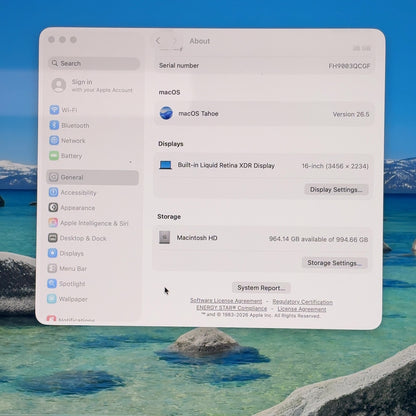Click the Version 26.5 text
The width and height of the screenshot is (416, 416).
pos(351,114)
